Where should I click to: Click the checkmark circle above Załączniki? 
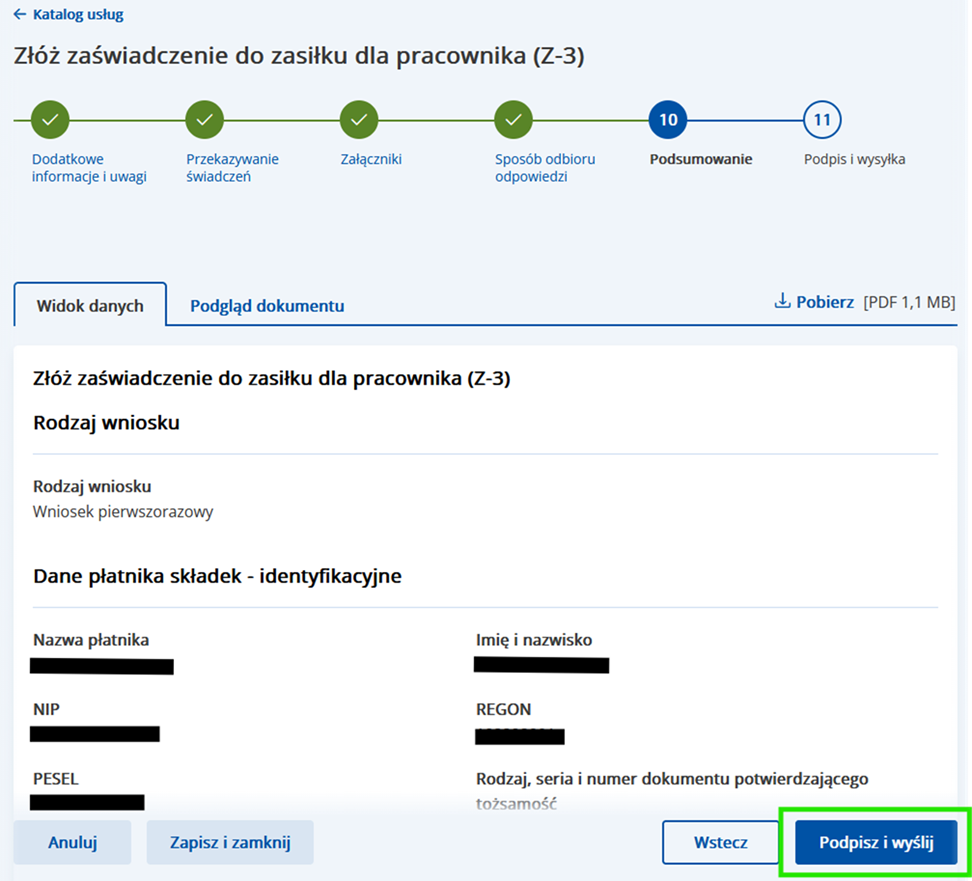click(x=359, y=120)
